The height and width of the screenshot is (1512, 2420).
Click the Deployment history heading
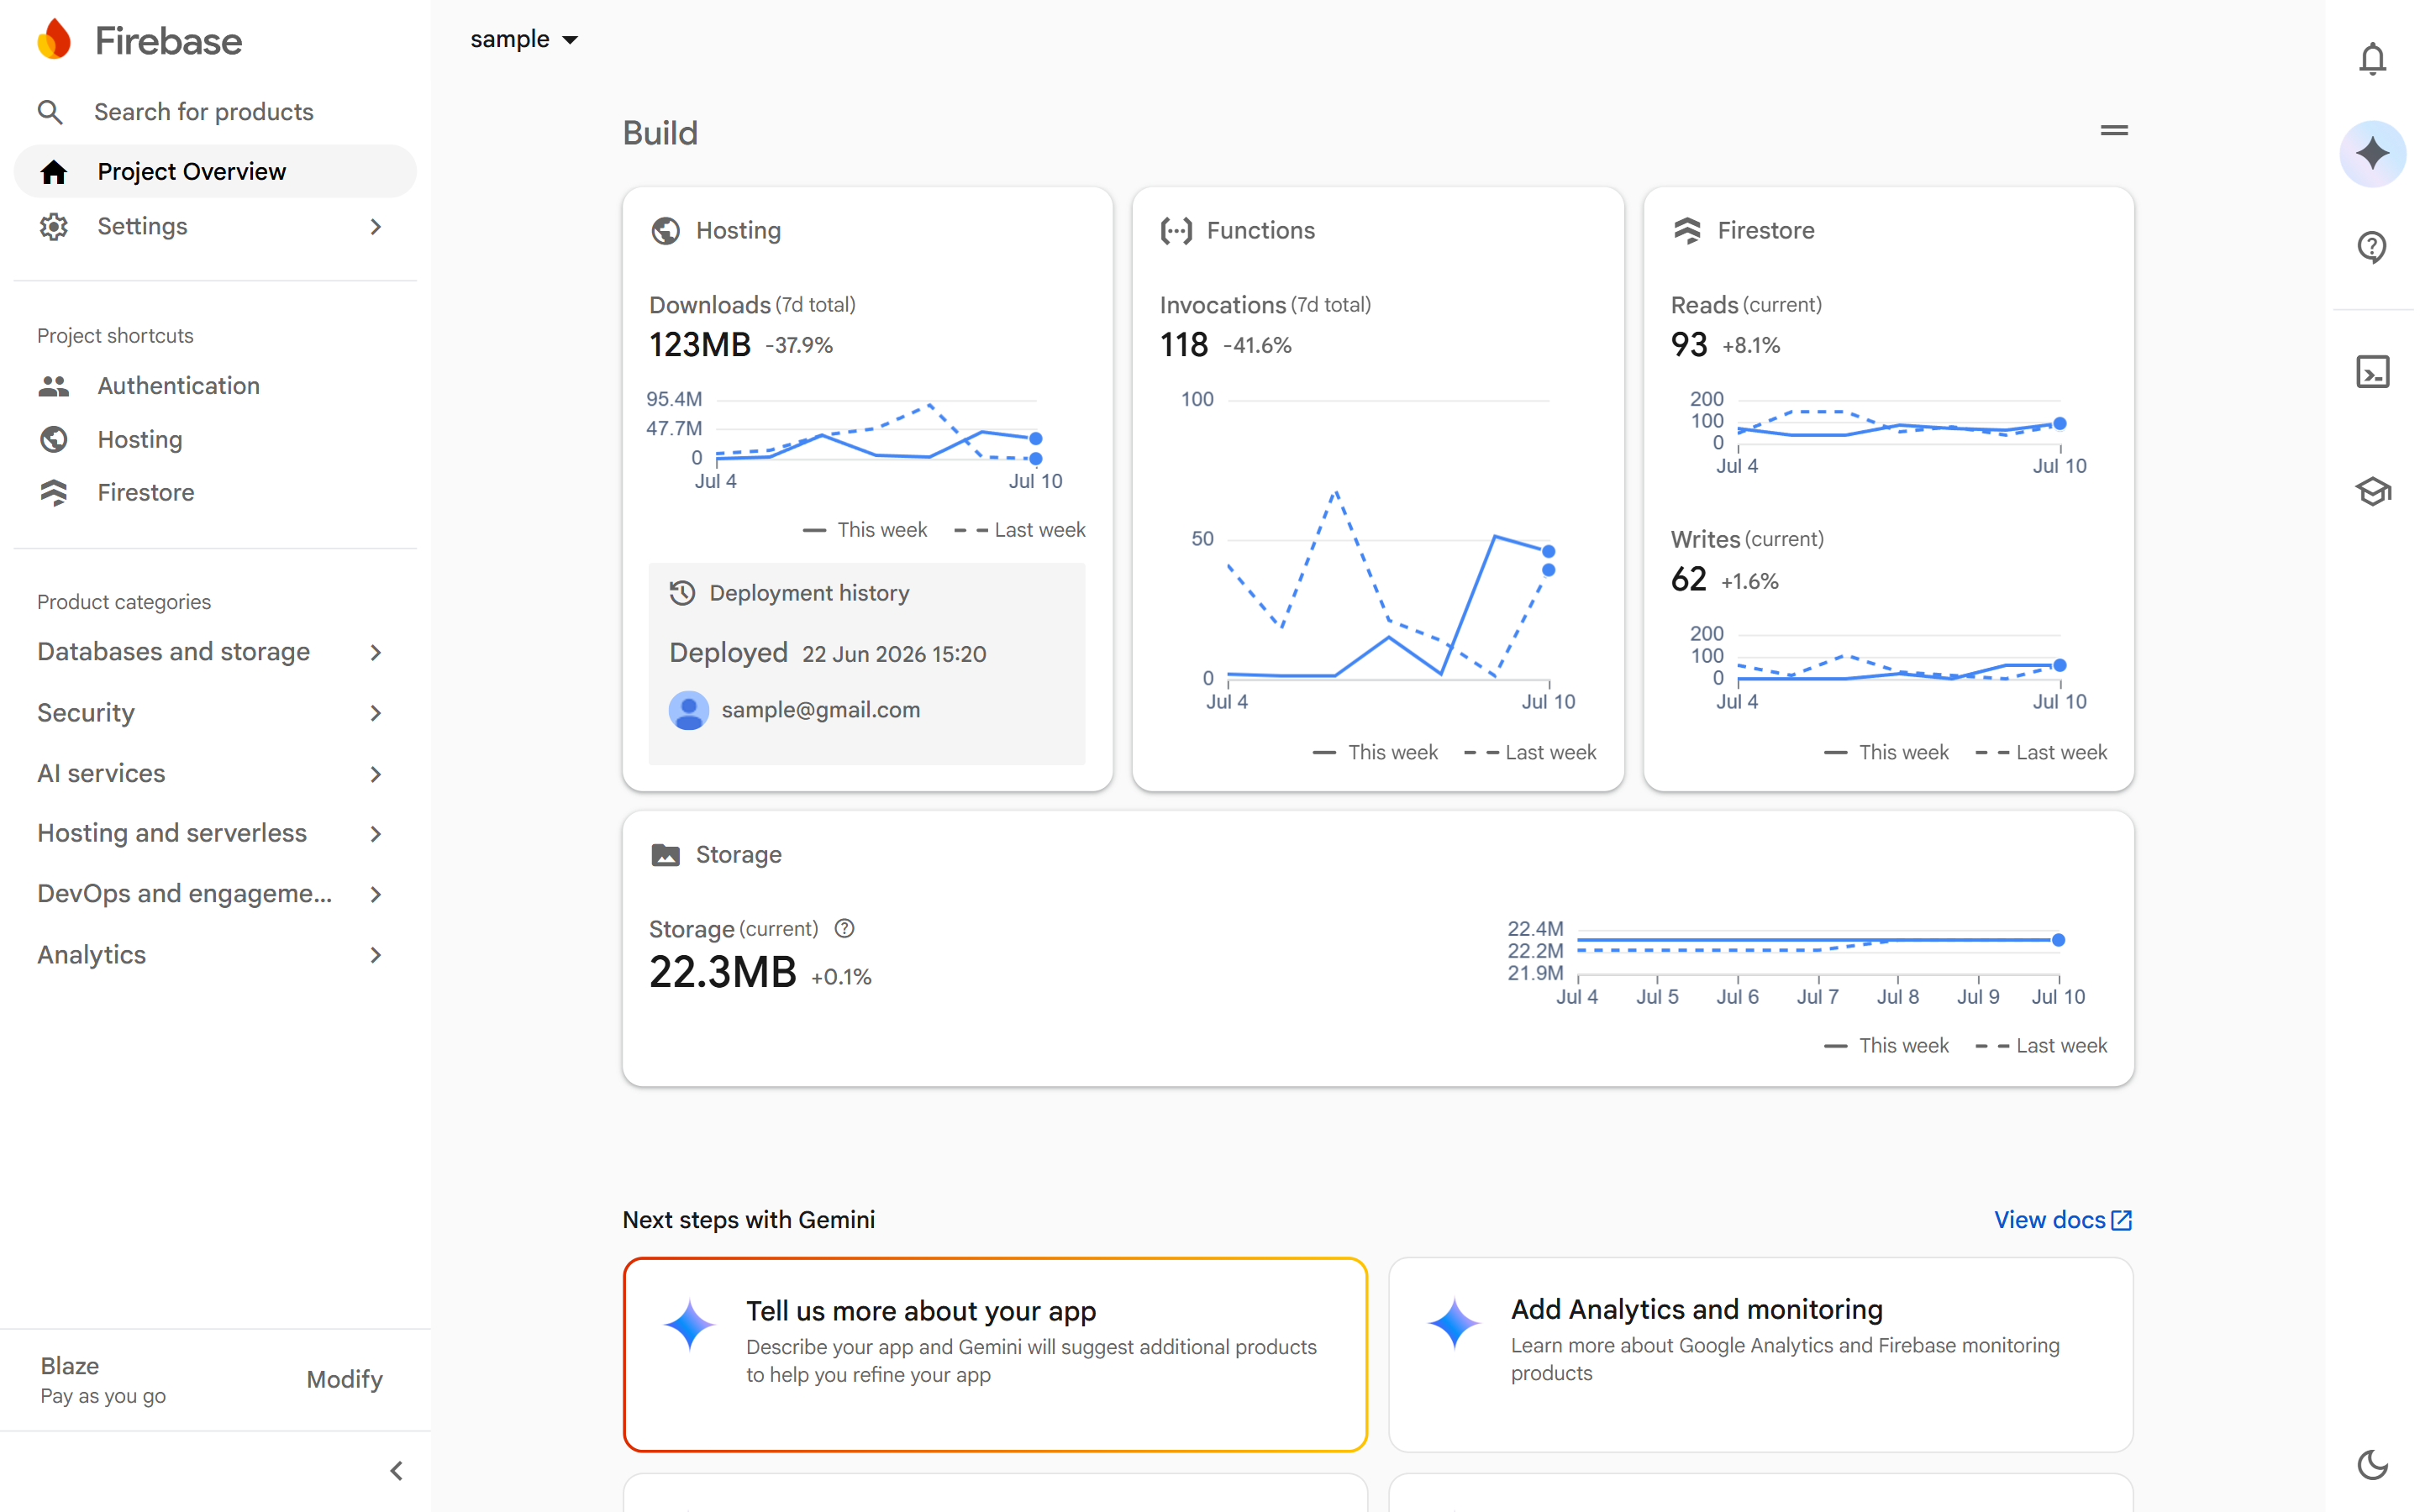point(809,593)
